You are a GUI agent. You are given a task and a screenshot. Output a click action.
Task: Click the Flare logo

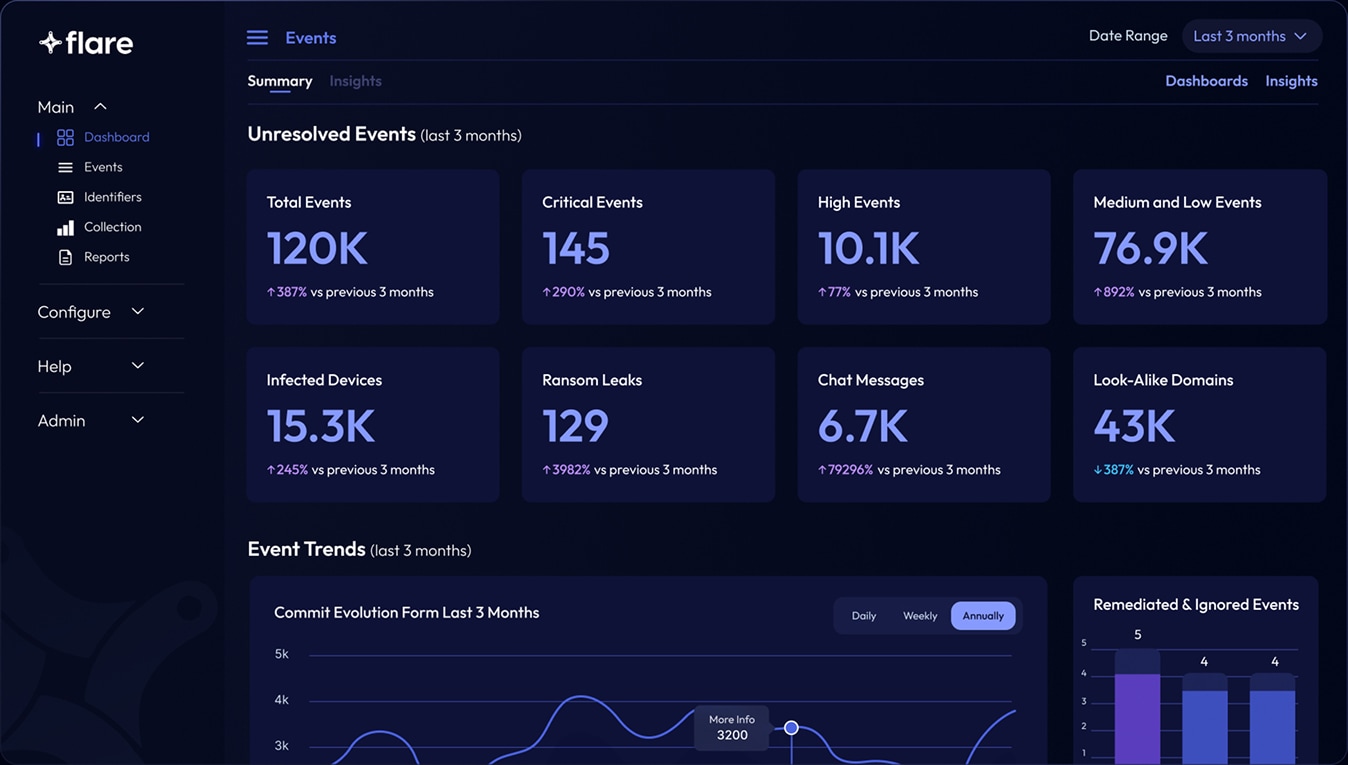coord(86,43)
